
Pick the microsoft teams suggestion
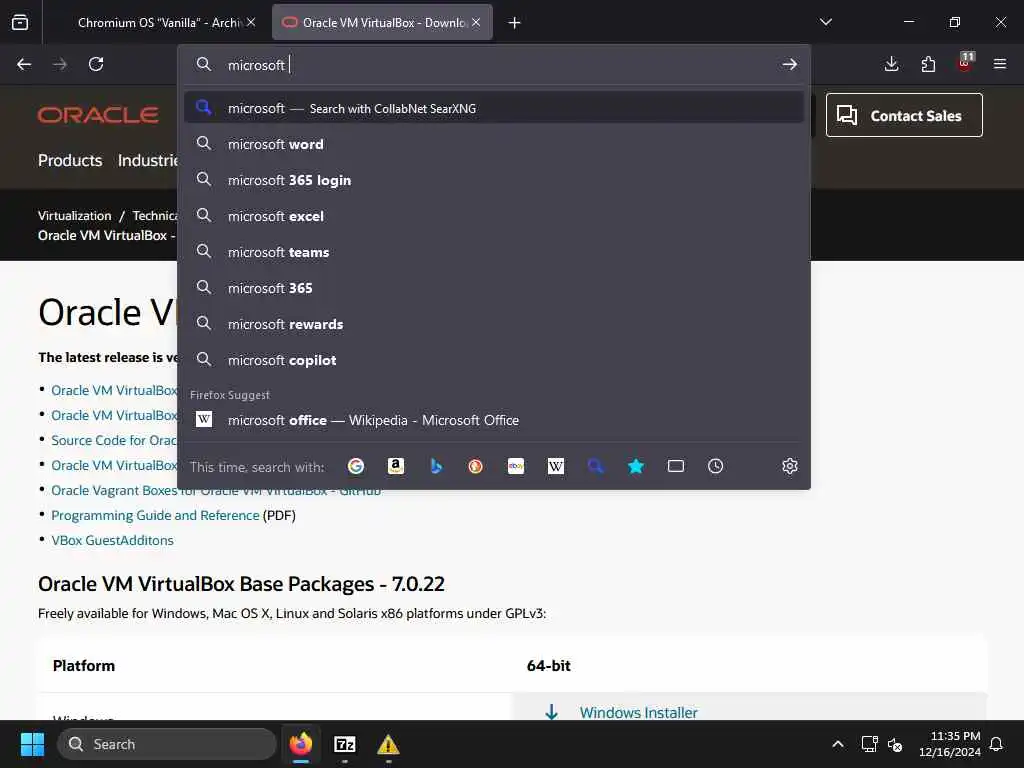[x=494, y=251]
